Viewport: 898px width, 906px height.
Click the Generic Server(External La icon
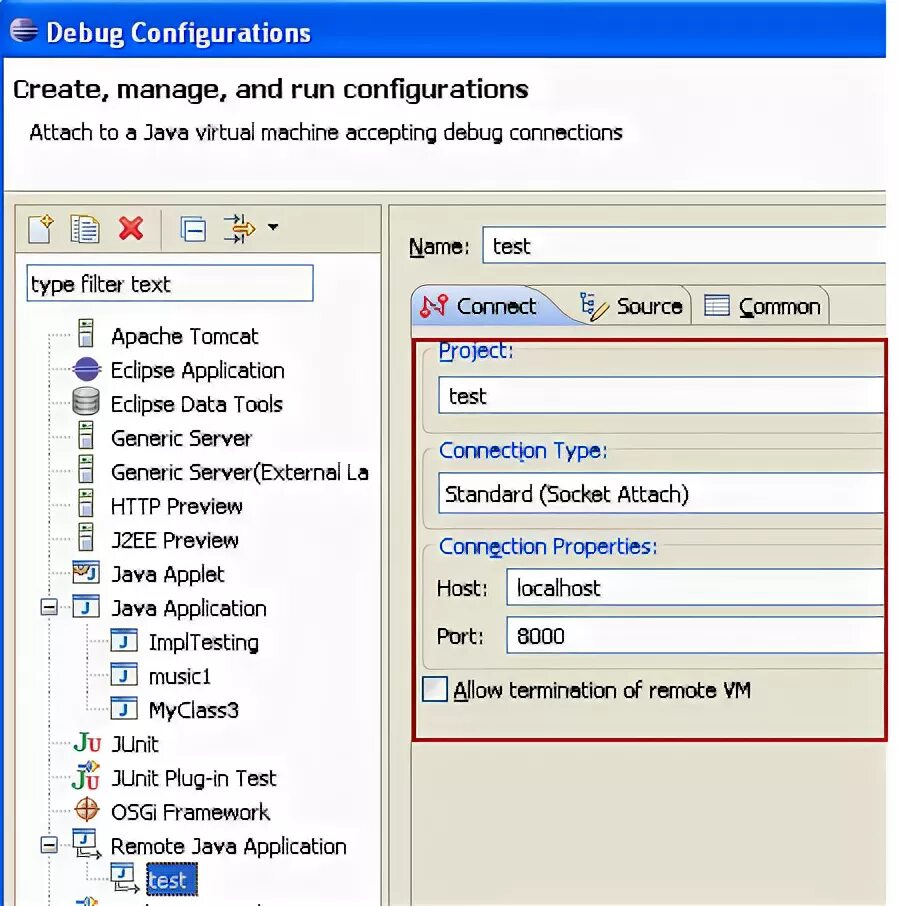click(86, 469)
